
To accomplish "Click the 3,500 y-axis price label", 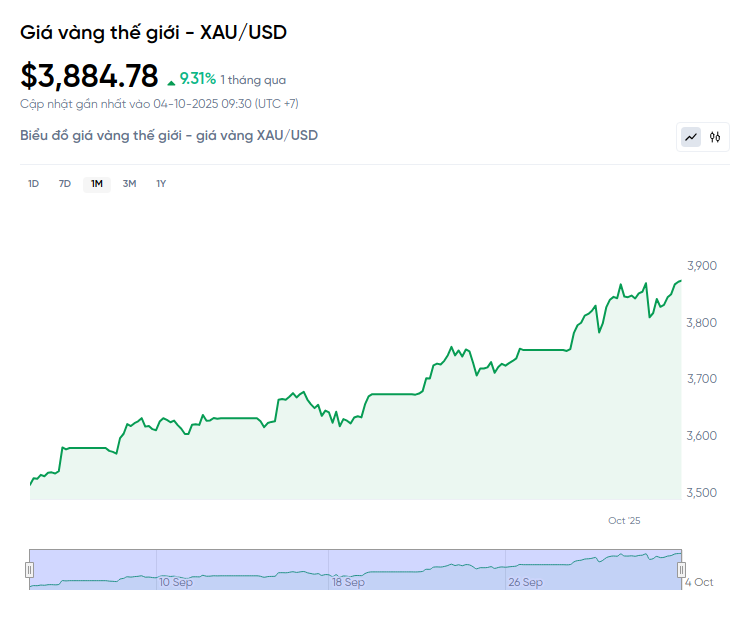I will pos(703,493).
